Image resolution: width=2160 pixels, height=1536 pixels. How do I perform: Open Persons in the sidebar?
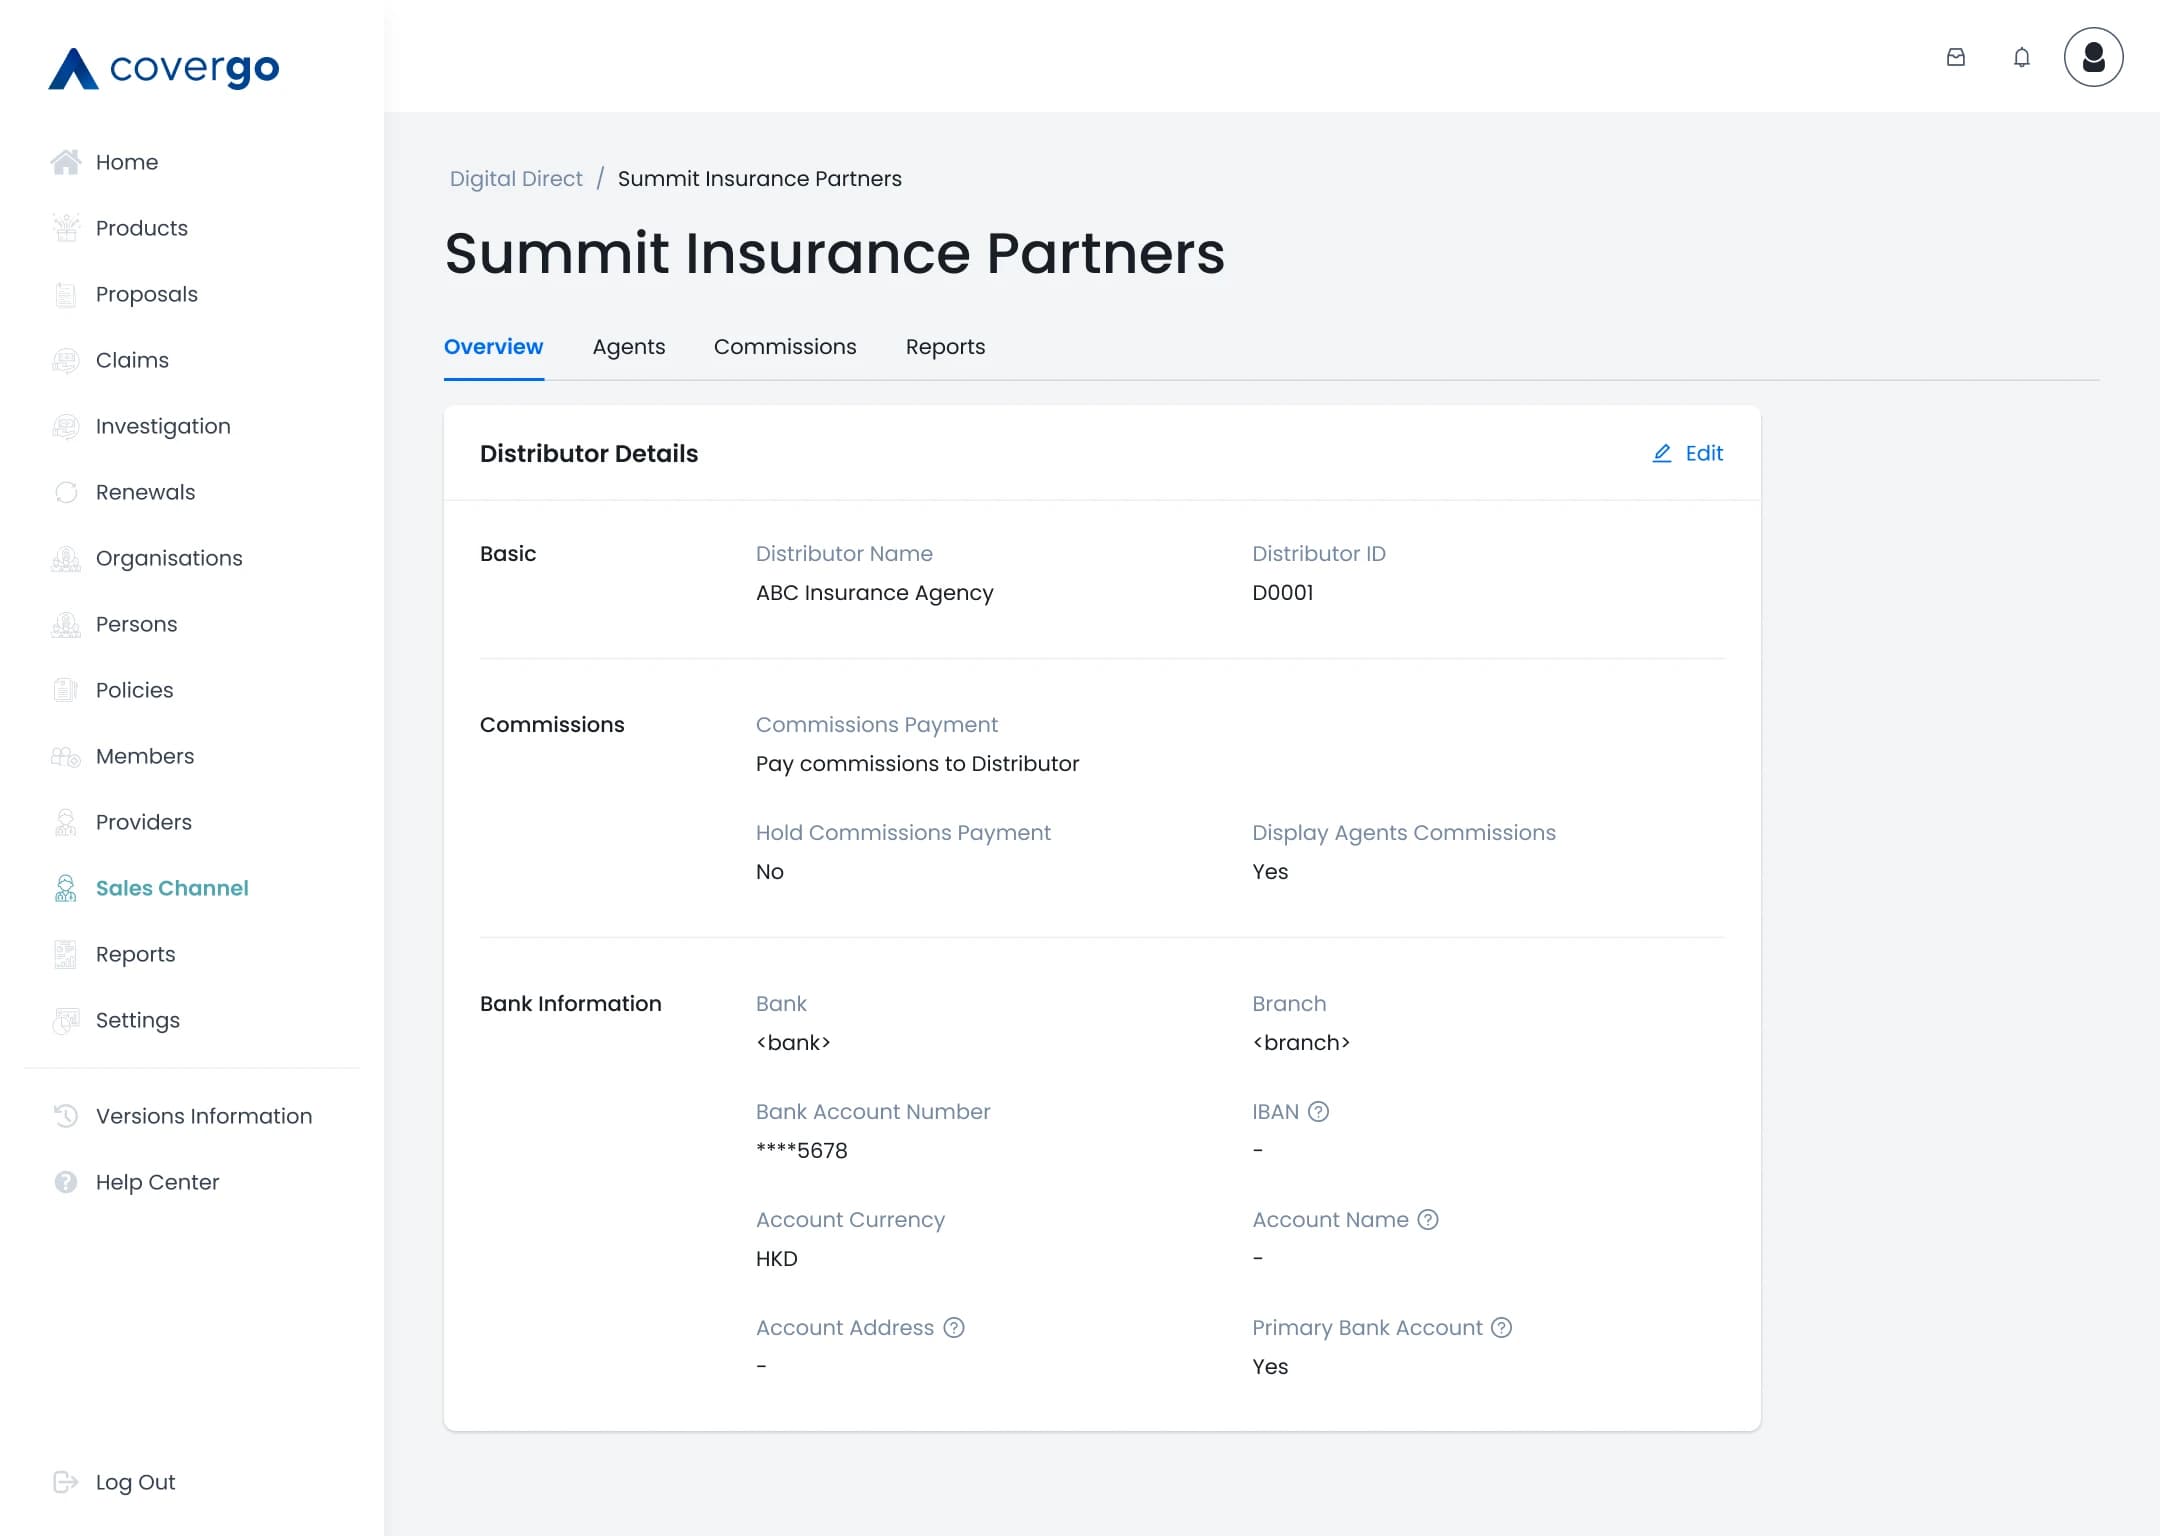point(136,624)
